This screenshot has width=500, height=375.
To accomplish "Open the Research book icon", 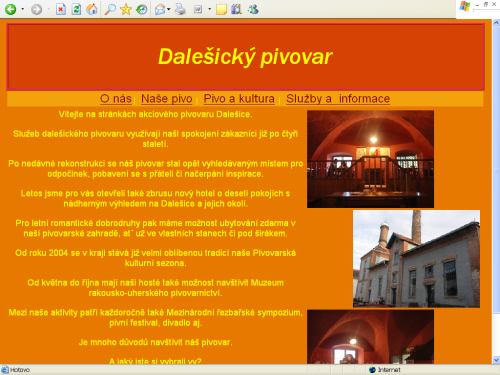I will [236, 9].
